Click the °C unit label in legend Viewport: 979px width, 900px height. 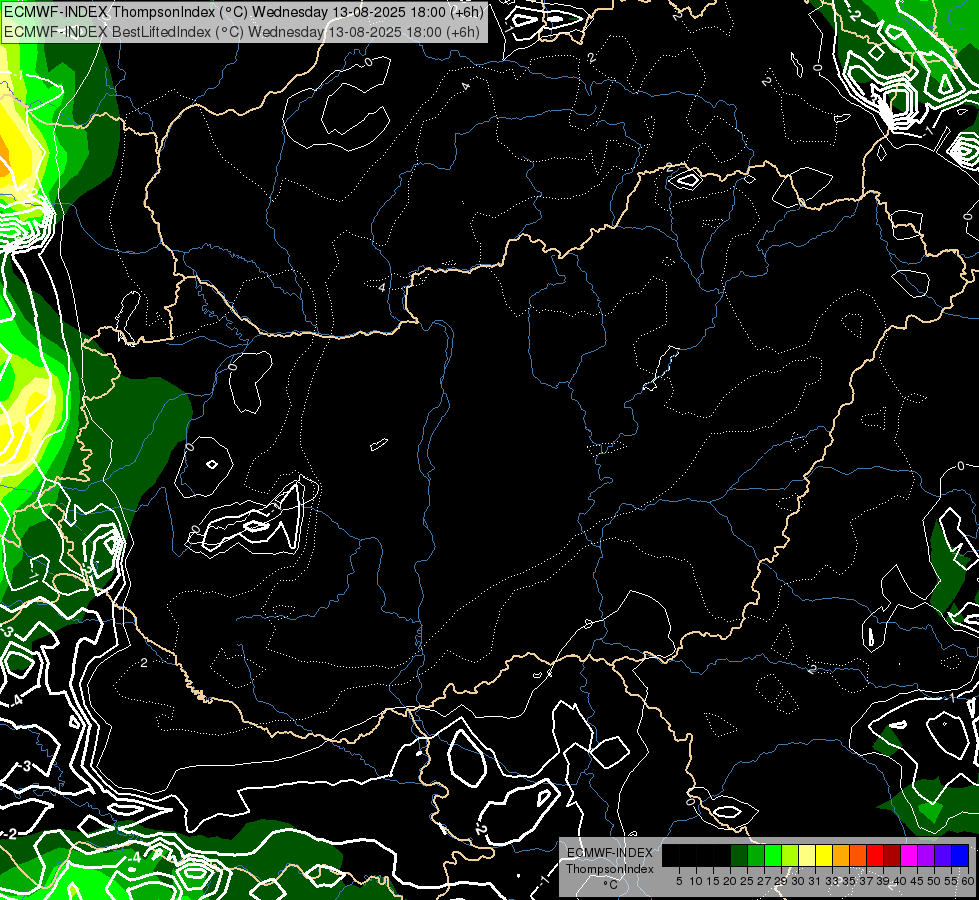pos(610,885)
